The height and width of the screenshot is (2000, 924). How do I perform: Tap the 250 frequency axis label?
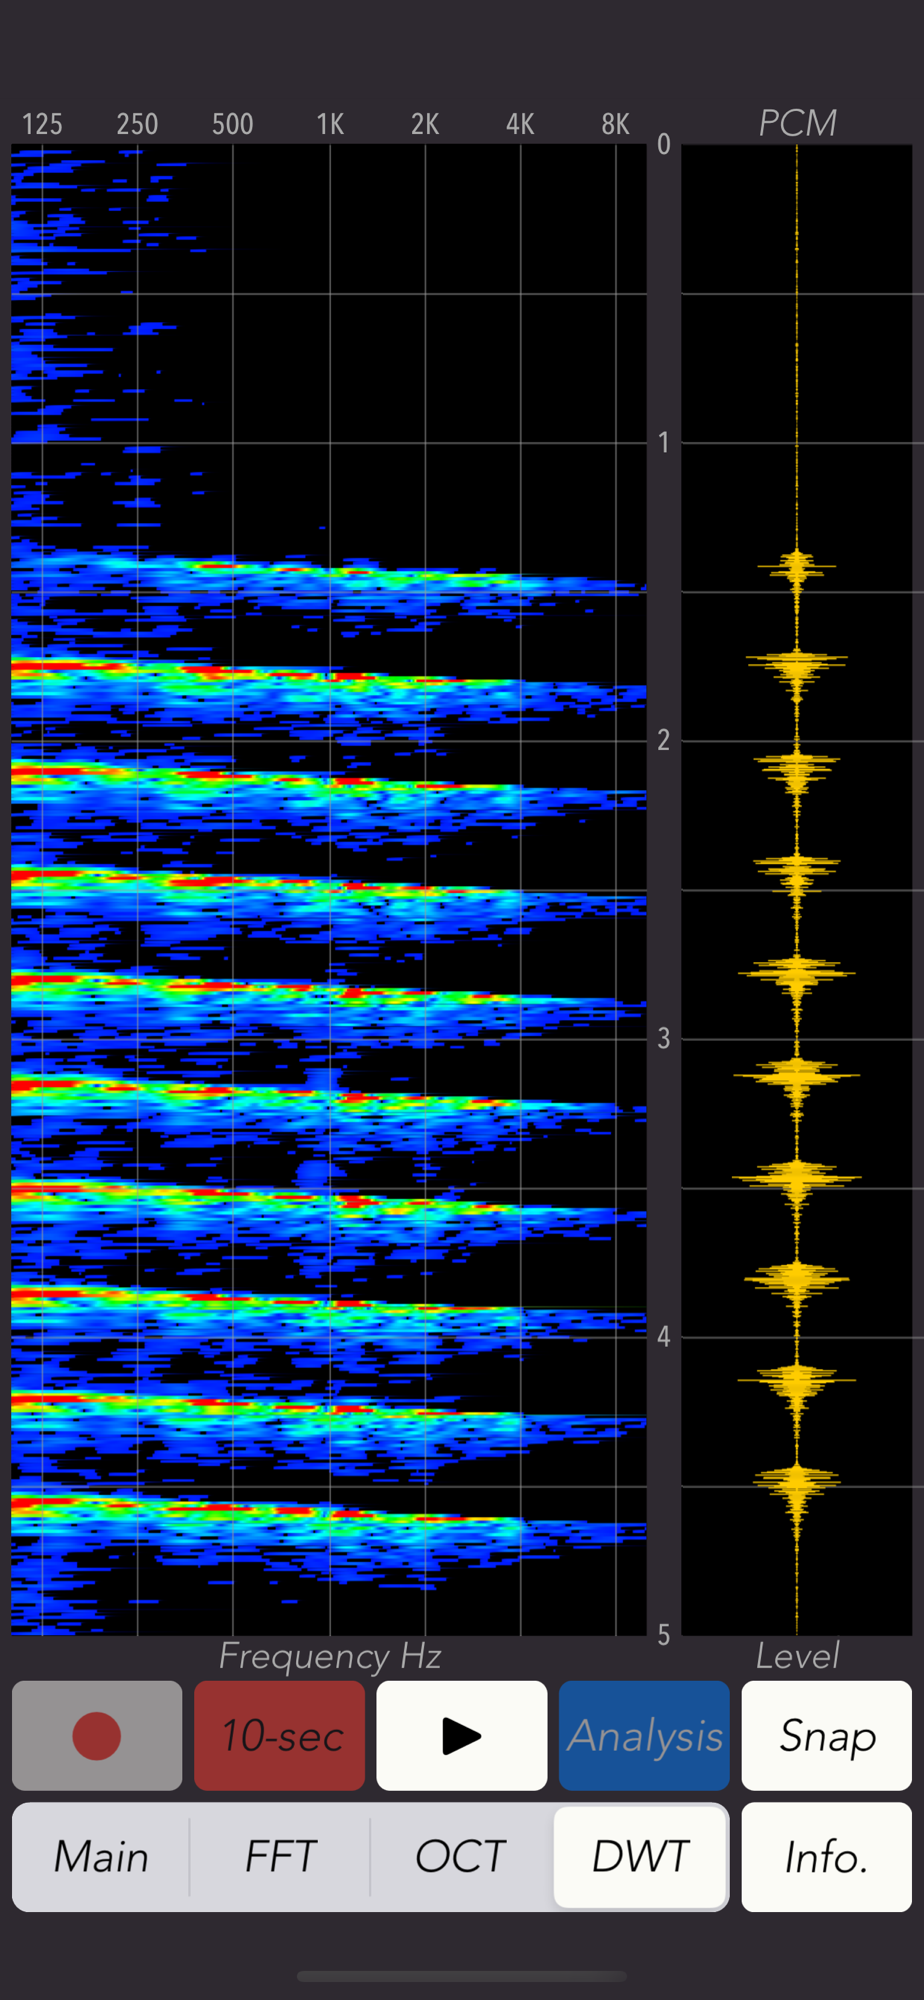tap(137, 124)
